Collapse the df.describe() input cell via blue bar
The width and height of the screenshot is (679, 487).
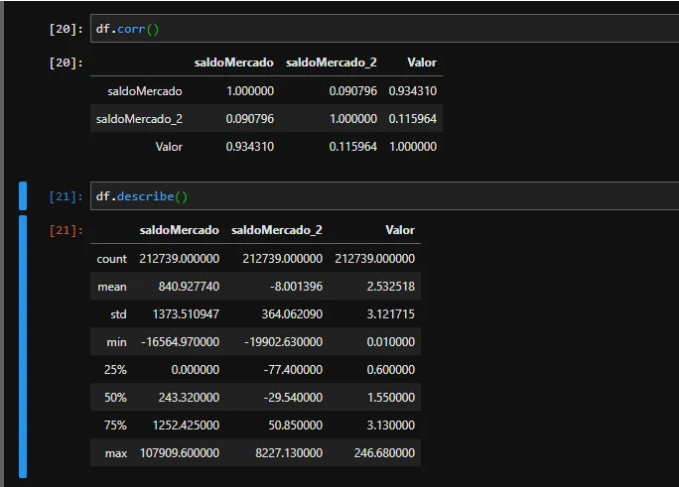[x=23, y=196]
